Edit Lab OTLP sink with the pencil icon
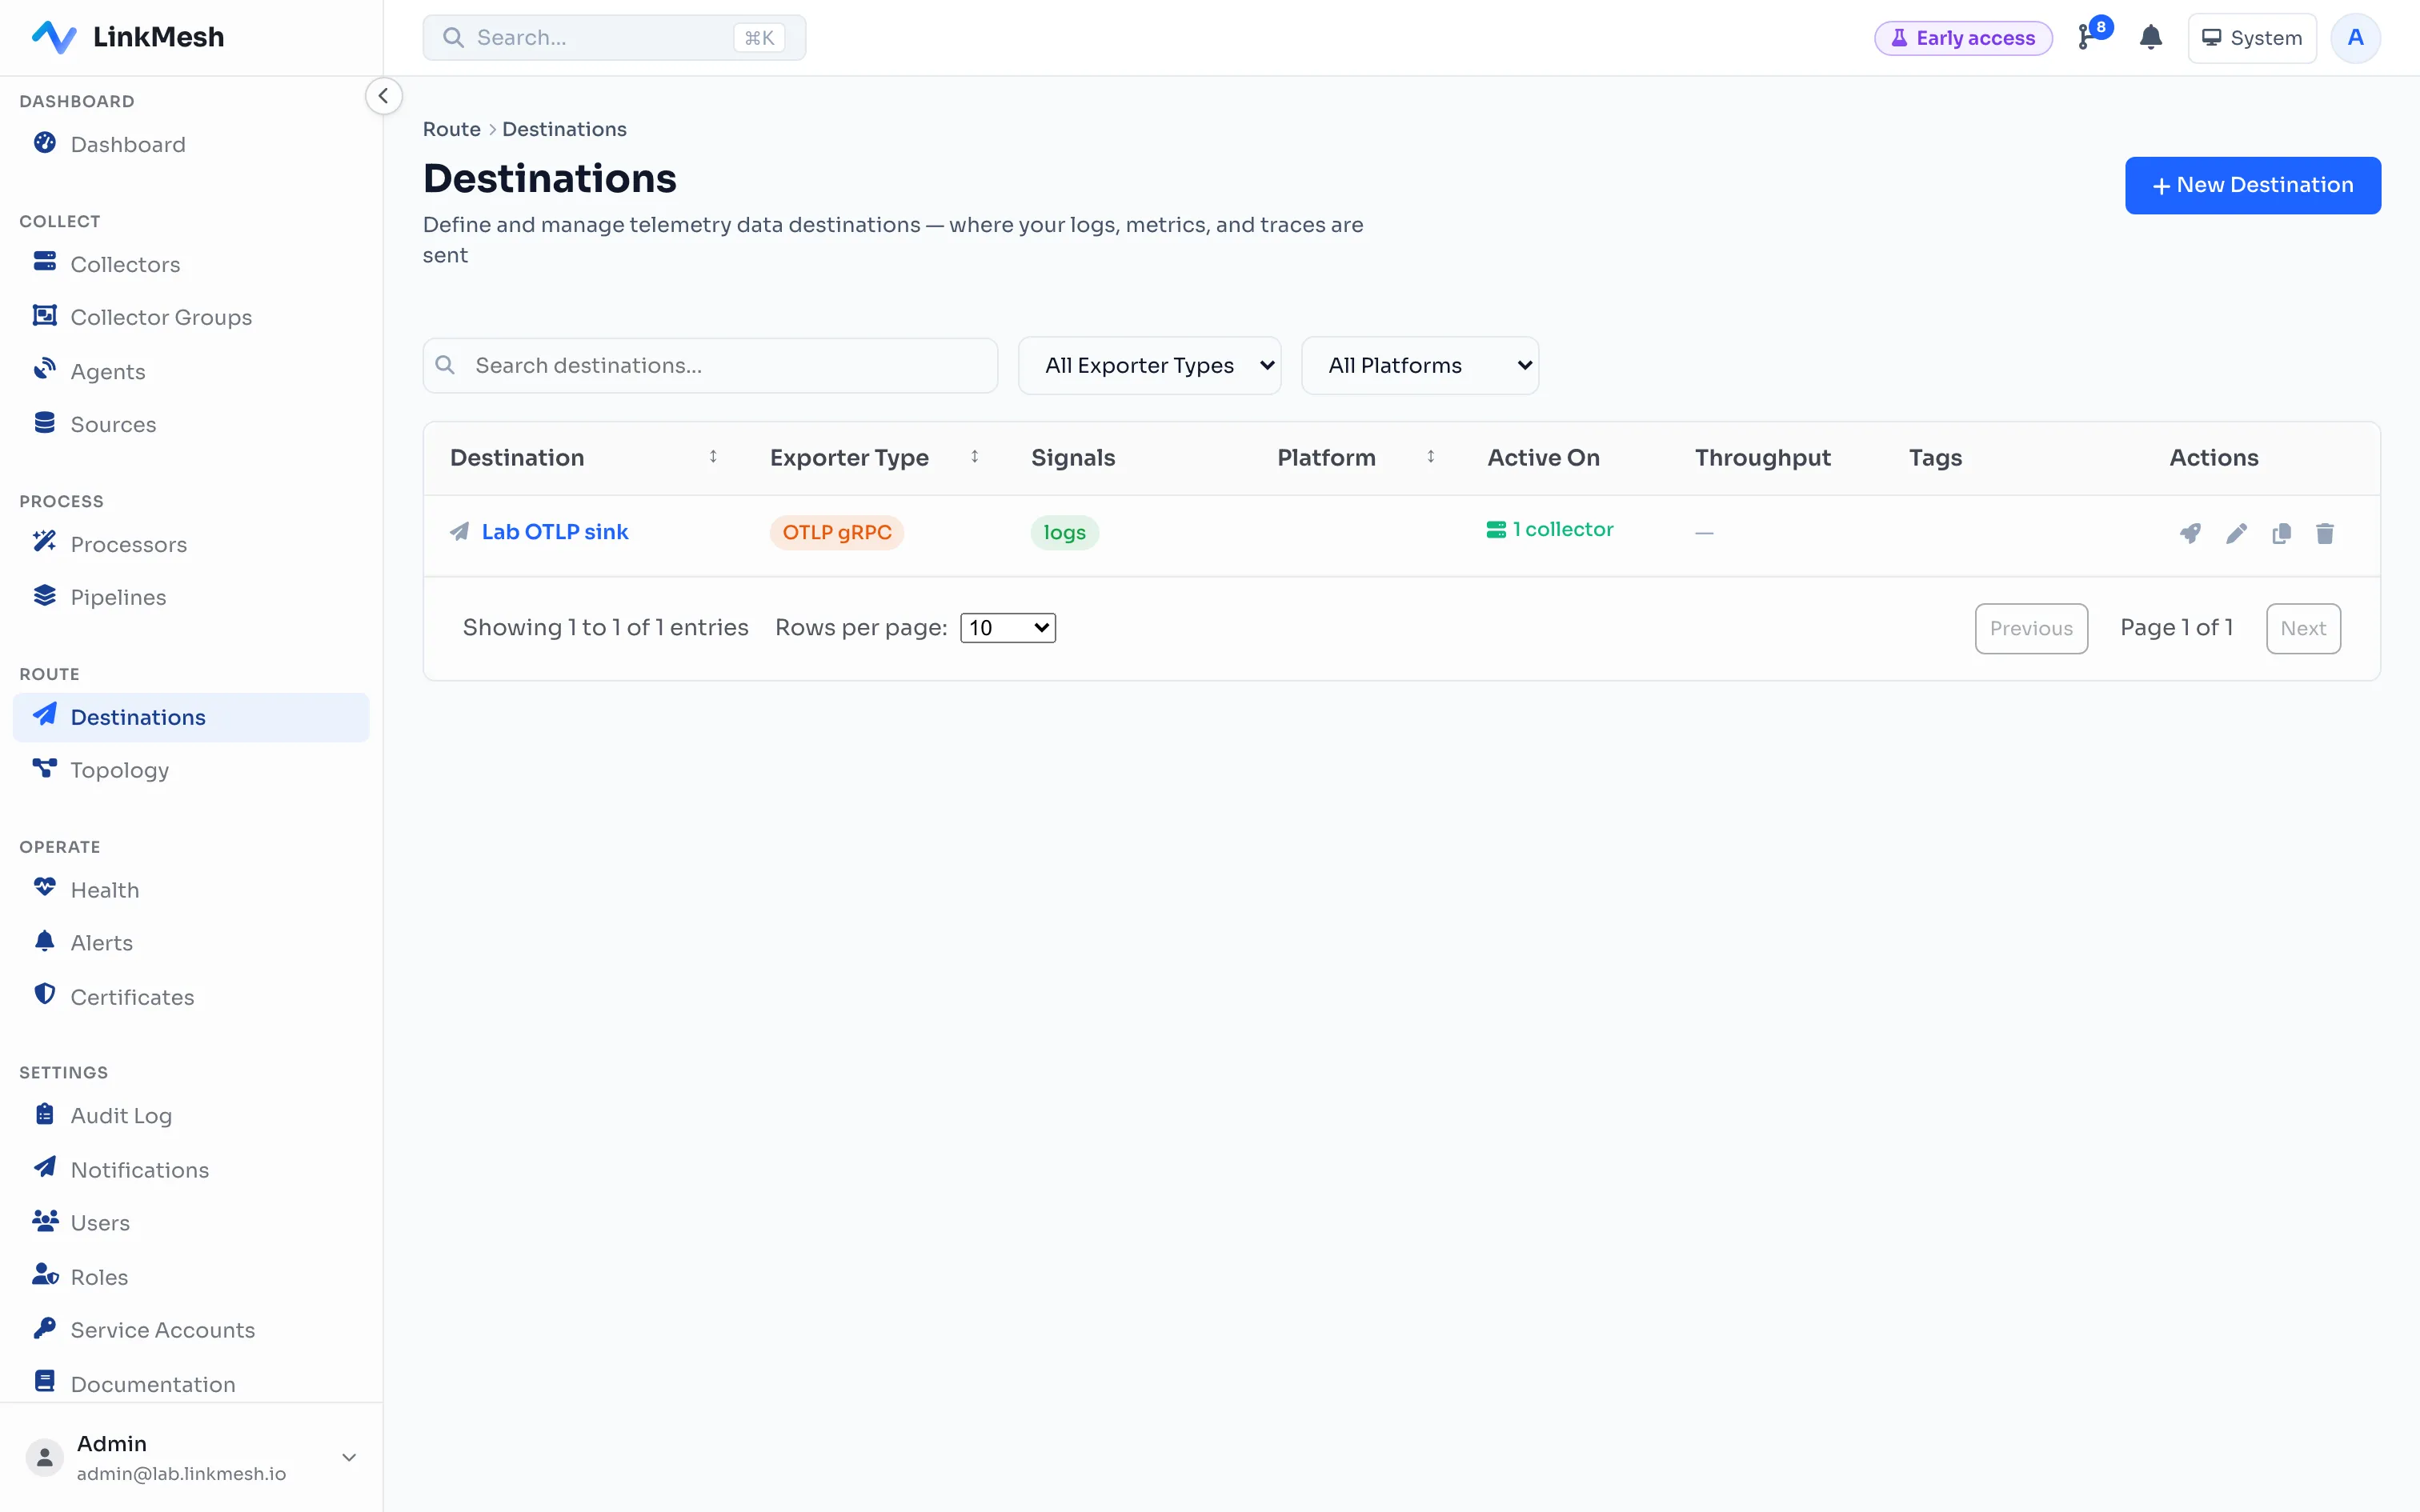The height and width of the screenshot is (1512, 2420). [2236, 533]
